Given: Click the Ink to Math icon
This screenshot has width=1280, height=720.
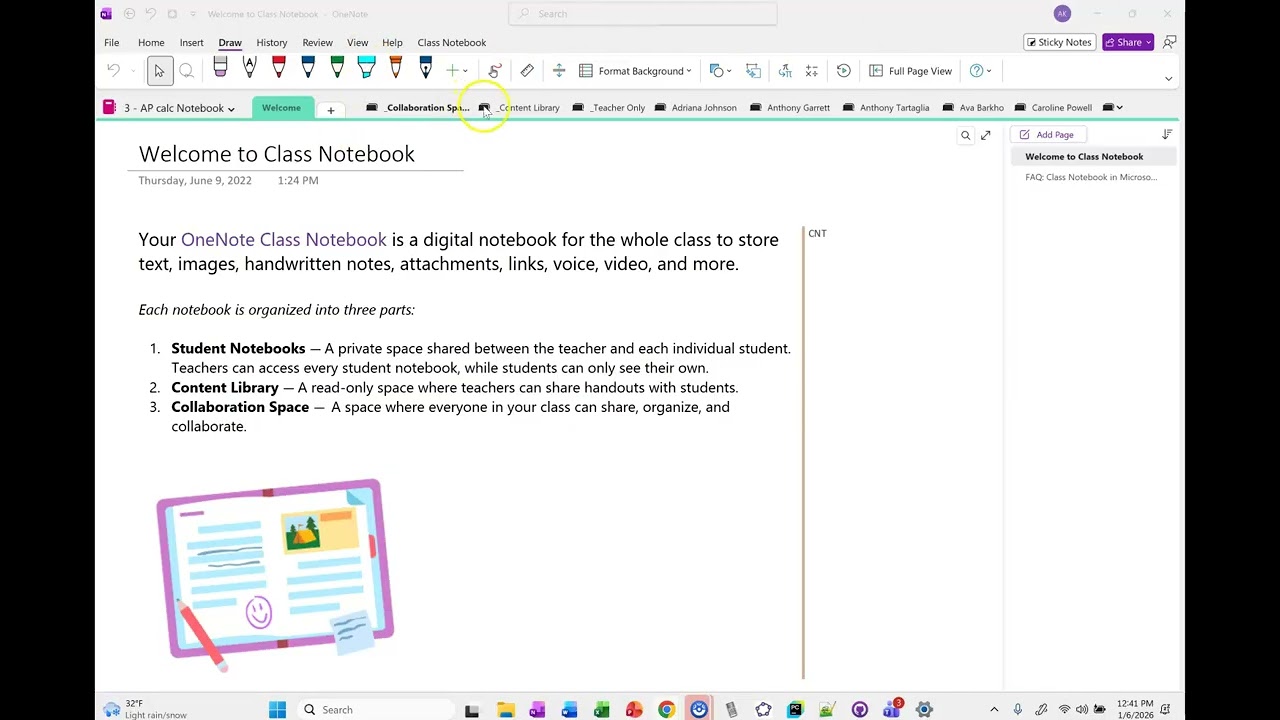Looking at the screenshot, I should click(785, 71).
